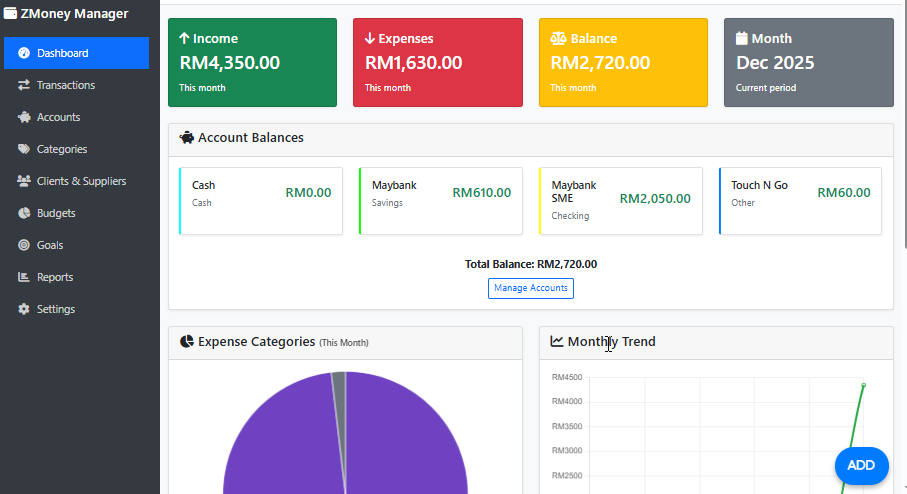This screenshot has height=494, width=907.
Task: Go to the Accounts page
Action: (76, 117)
